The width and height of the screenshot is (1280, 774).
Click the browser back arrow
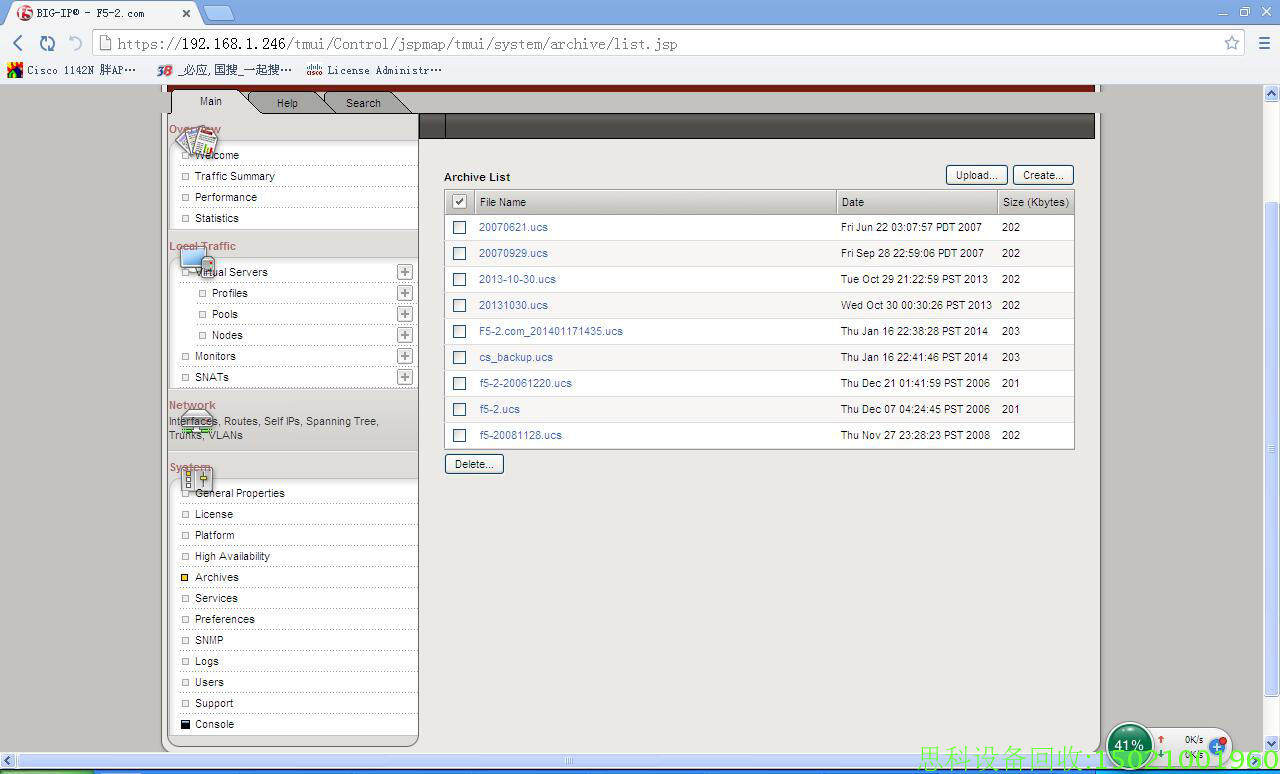(x=18, y=43)
